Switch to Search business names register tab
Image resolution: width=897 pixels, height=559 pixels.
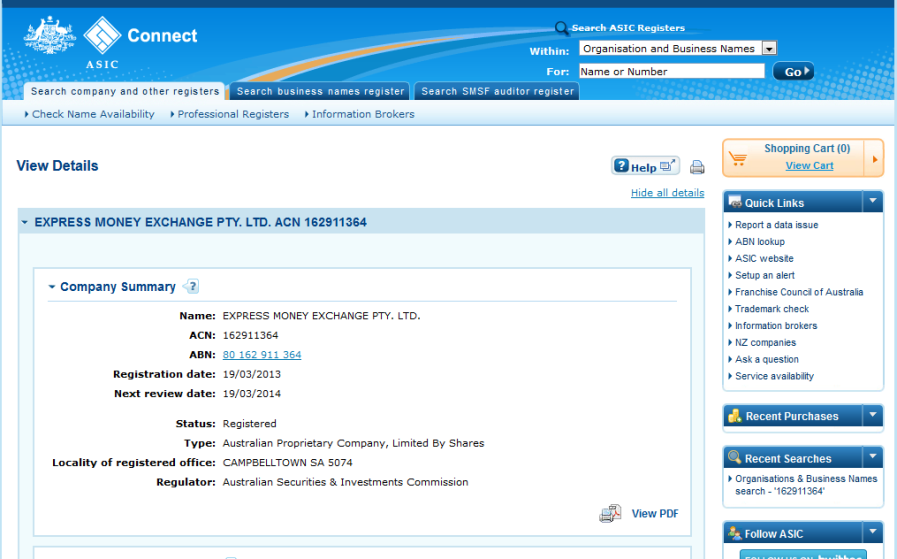[x=320, y=91]
